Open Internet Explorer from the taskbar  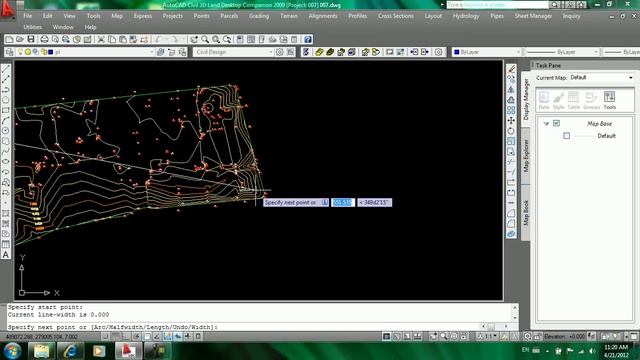[x=70, y=351]
